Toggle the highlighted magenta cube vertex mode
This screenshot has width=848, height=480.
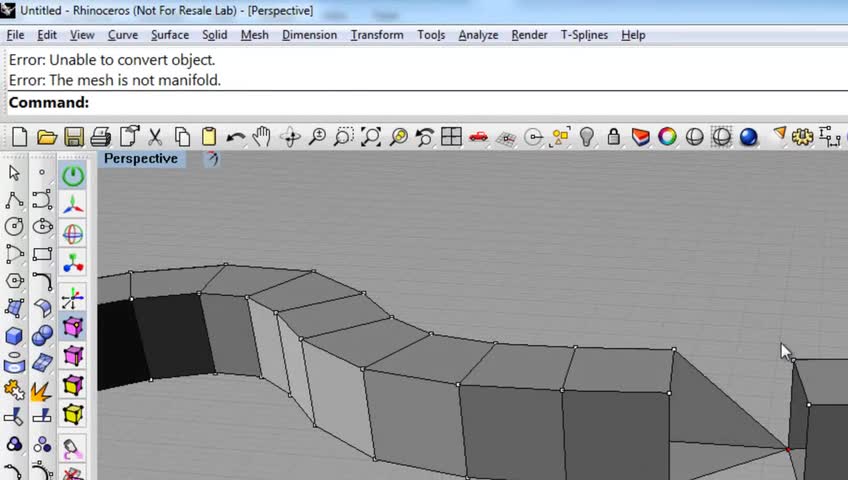pyautogui.click(x=73, y=326)
